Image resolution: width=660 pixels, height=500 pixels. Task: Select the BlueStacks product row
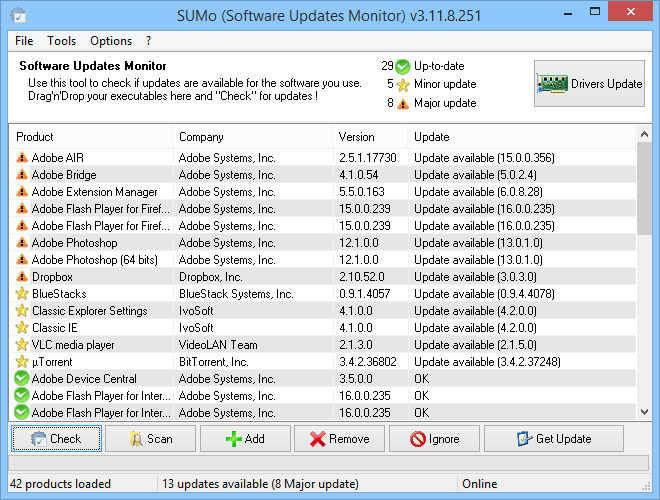323,294
